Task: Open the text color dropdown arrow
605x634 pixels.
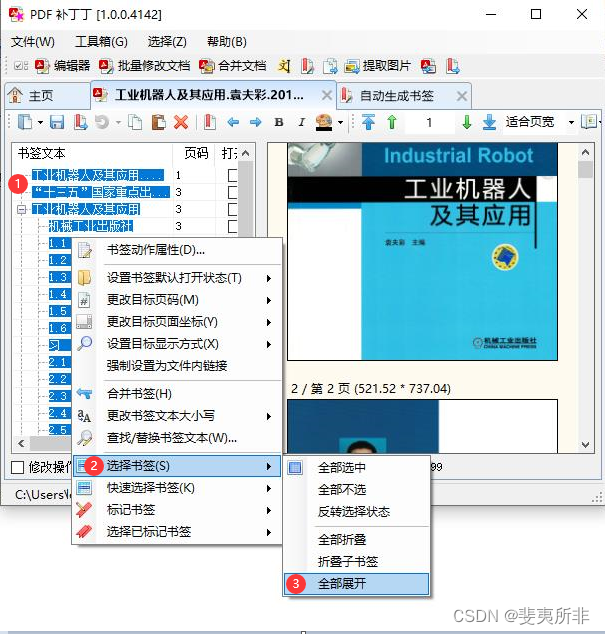Action: coord(340,122)
